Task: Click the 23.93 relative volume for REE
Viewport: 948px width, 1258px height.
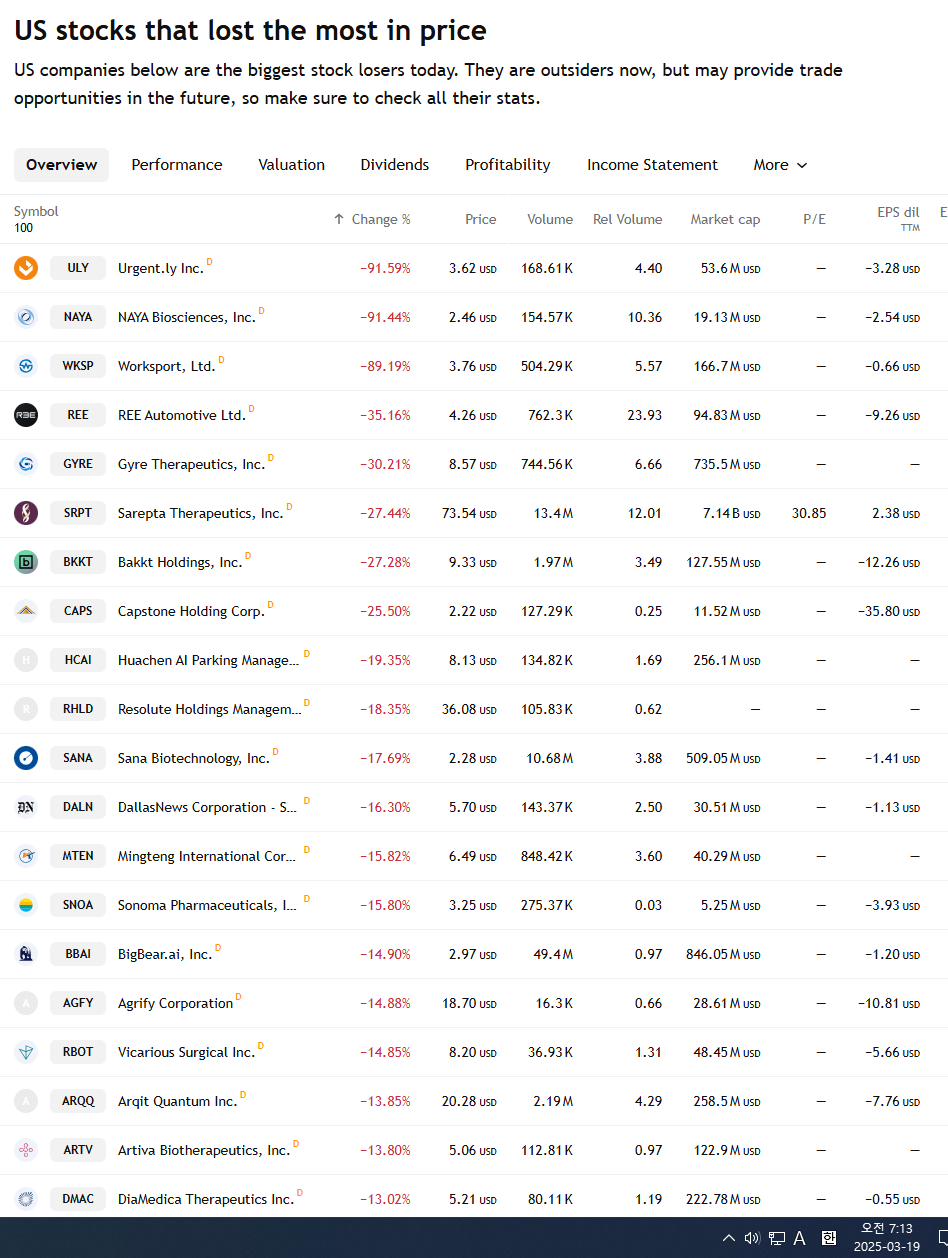Action: point(644,415)
